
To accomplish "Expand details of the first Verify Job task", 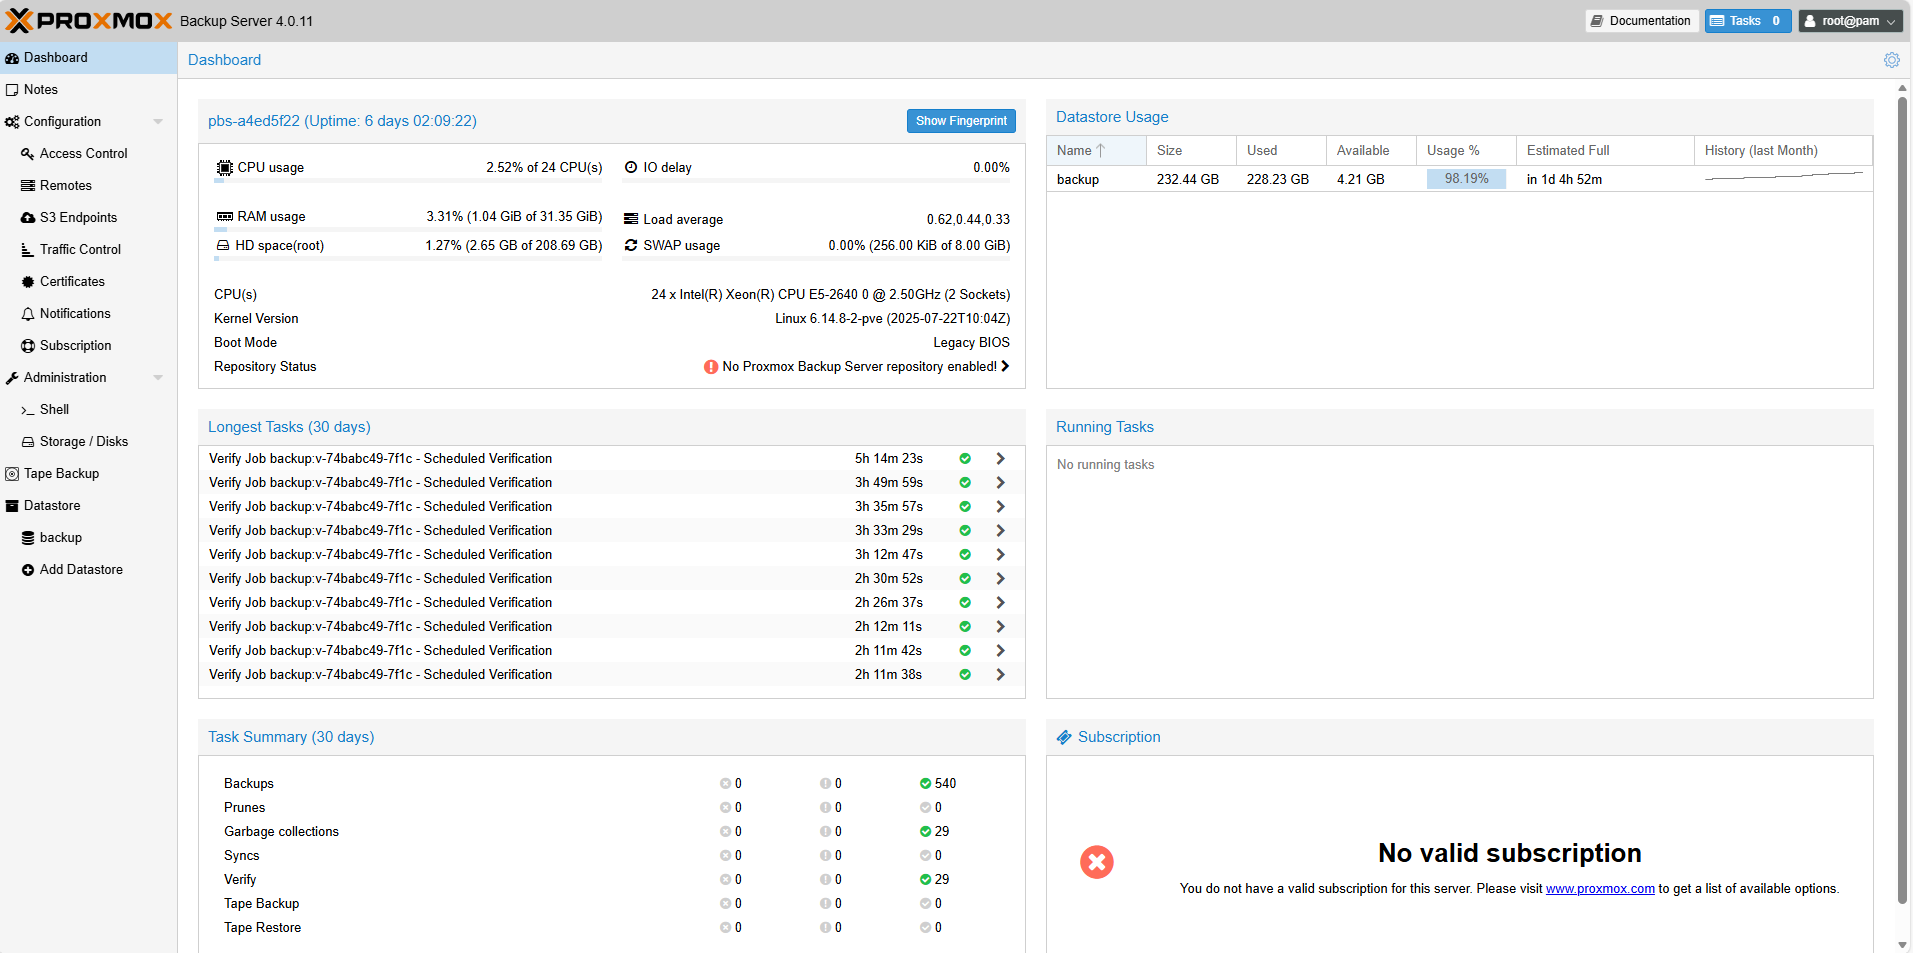I will tap(999, 458).
